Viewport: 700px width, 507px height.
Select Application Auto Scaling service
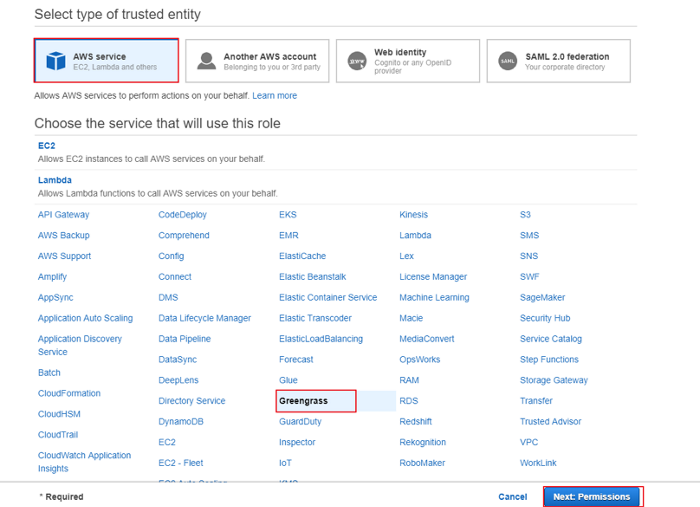(85, 318)
